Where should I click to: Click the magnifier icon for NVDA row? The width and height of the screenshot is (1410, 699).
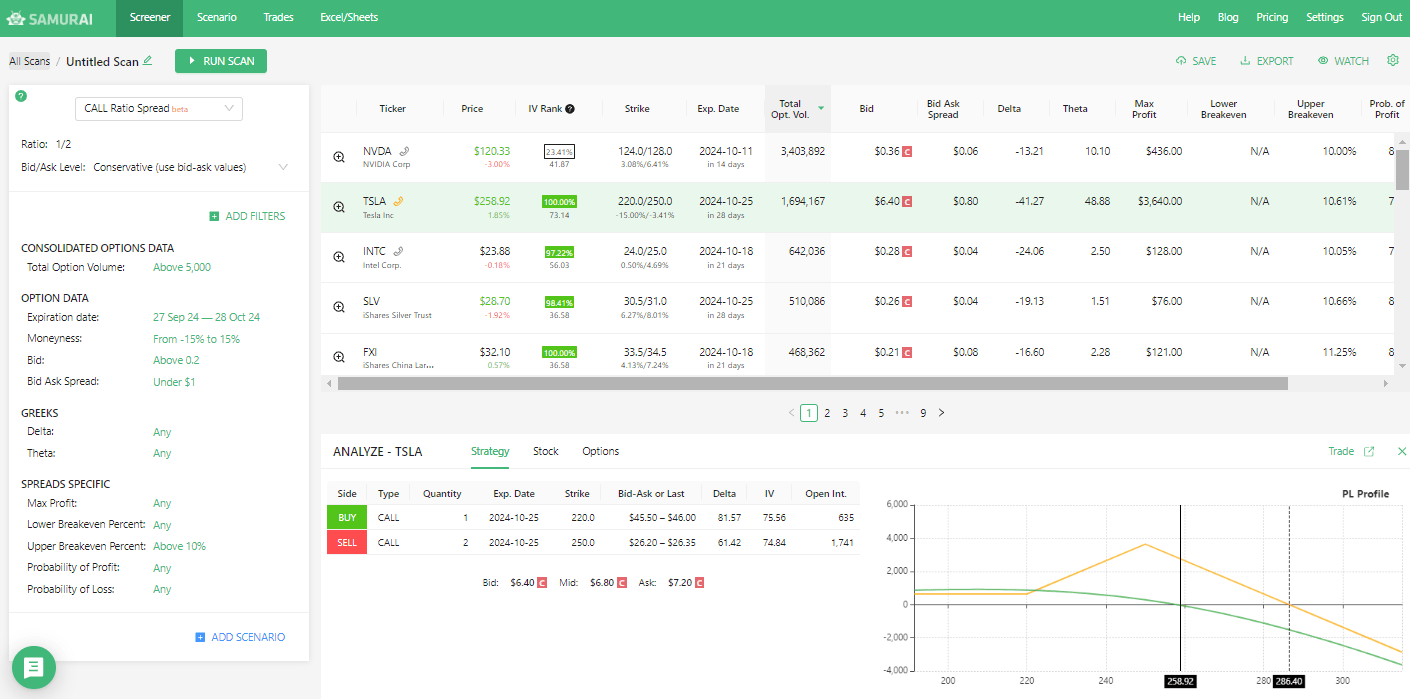click(x=339, y=156)
